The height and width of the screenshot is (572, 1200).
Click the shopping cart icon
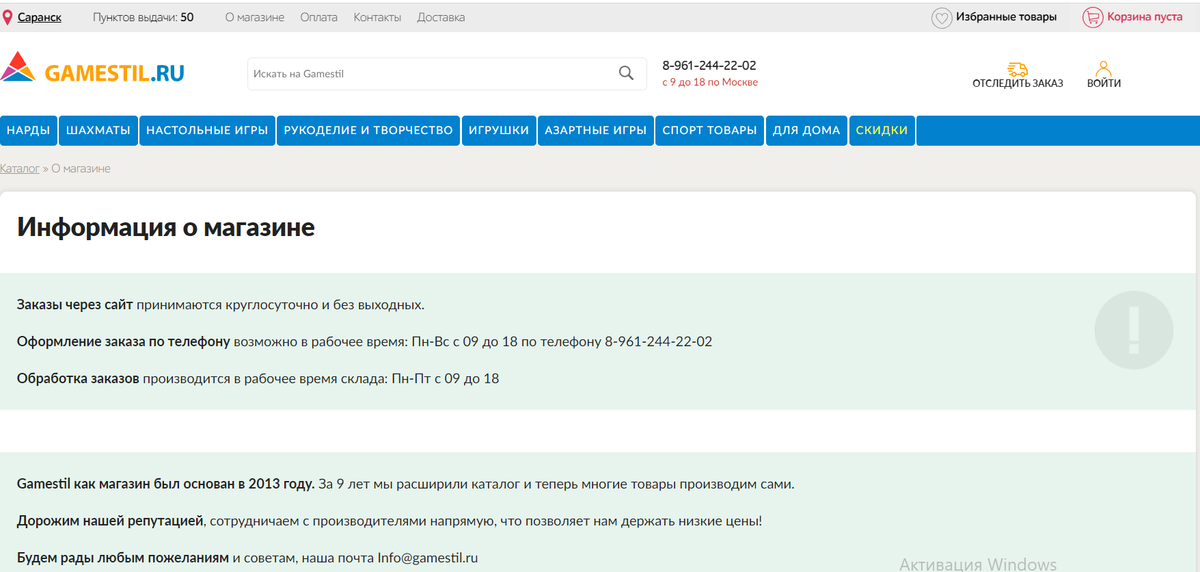[x=1092, y=17]
